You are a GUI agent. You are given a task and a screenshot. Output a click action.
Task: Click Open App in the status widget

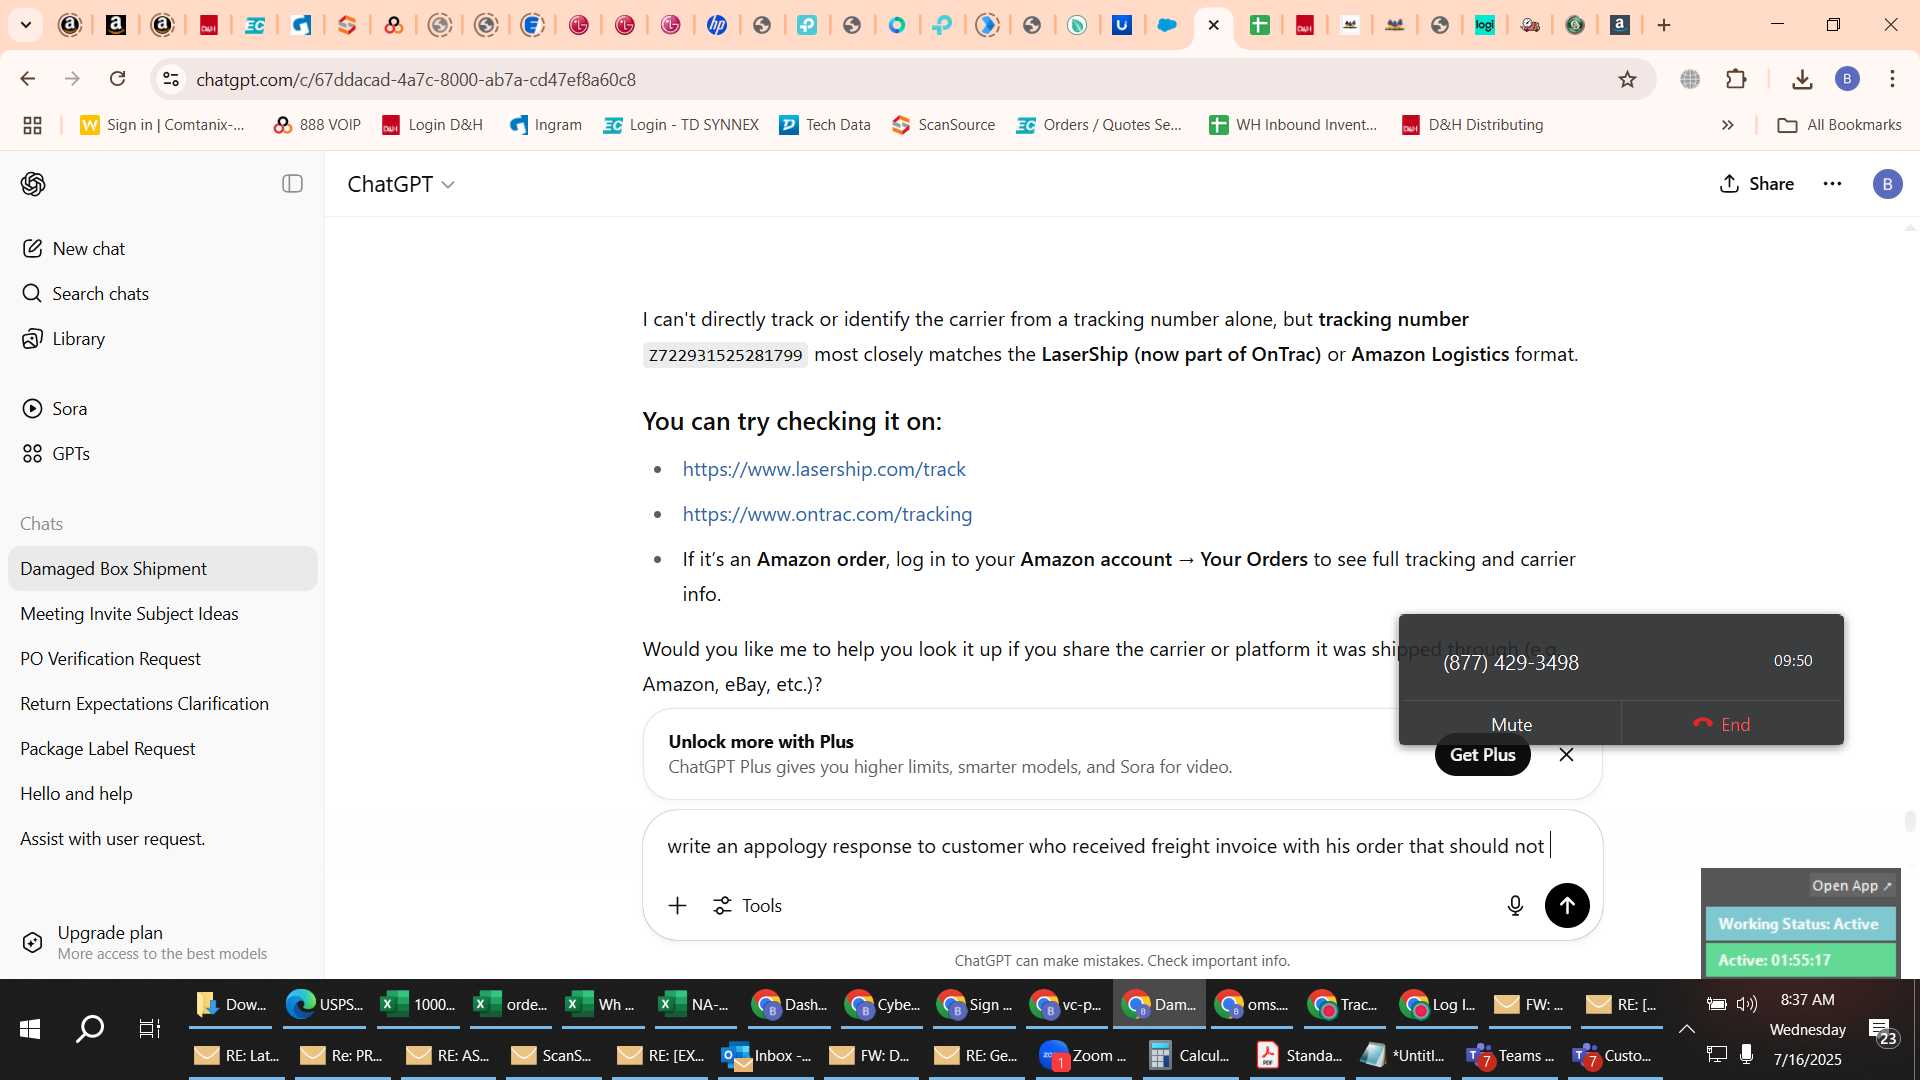coord(1852,886)
